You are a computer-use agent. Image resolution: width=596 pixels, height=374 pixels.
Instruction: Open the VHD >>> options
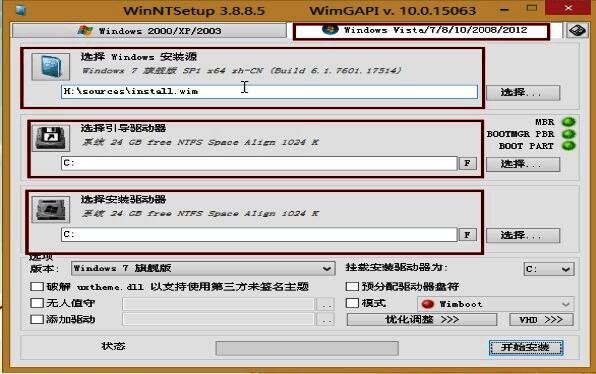(541, 320)
